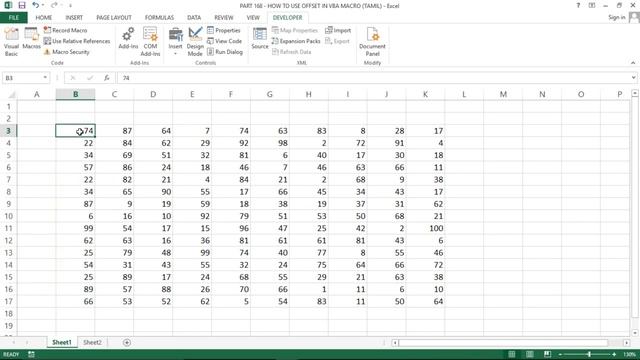
Task: Click the zoom percentage level
Action: 629,354
